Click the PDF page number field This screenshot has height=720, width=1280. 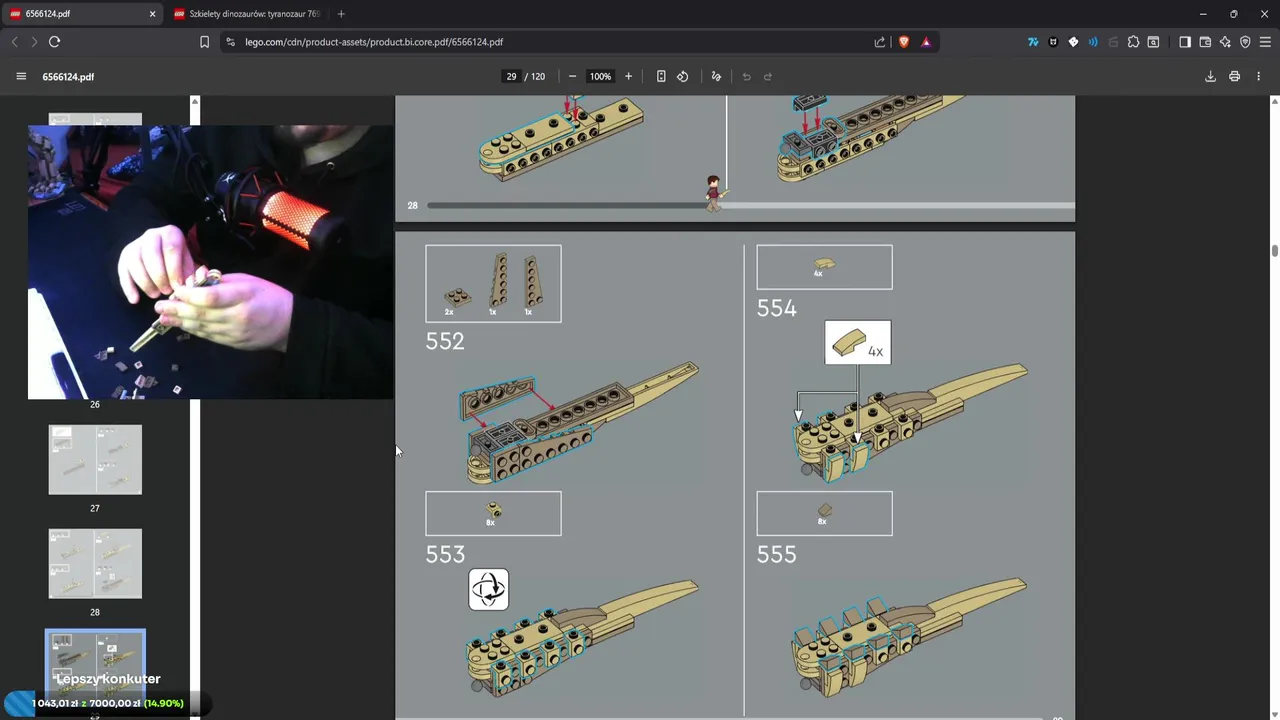click(511, 77)
